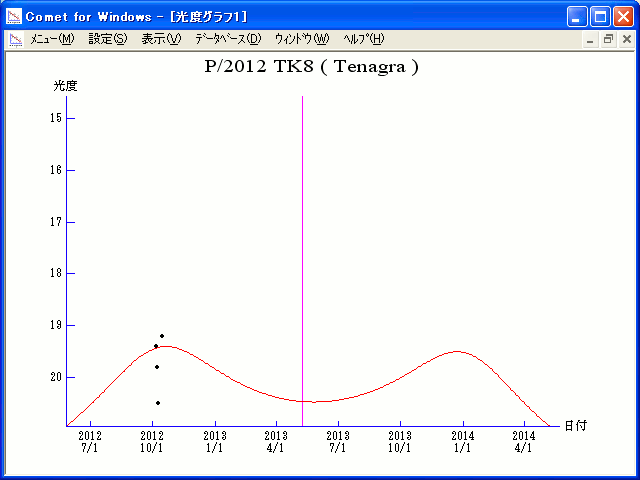Click the 2013 10/1 date label
Image resolution: width=640 pixels, height=480 pixels.
pyautogui.click(x=400, y=442)
